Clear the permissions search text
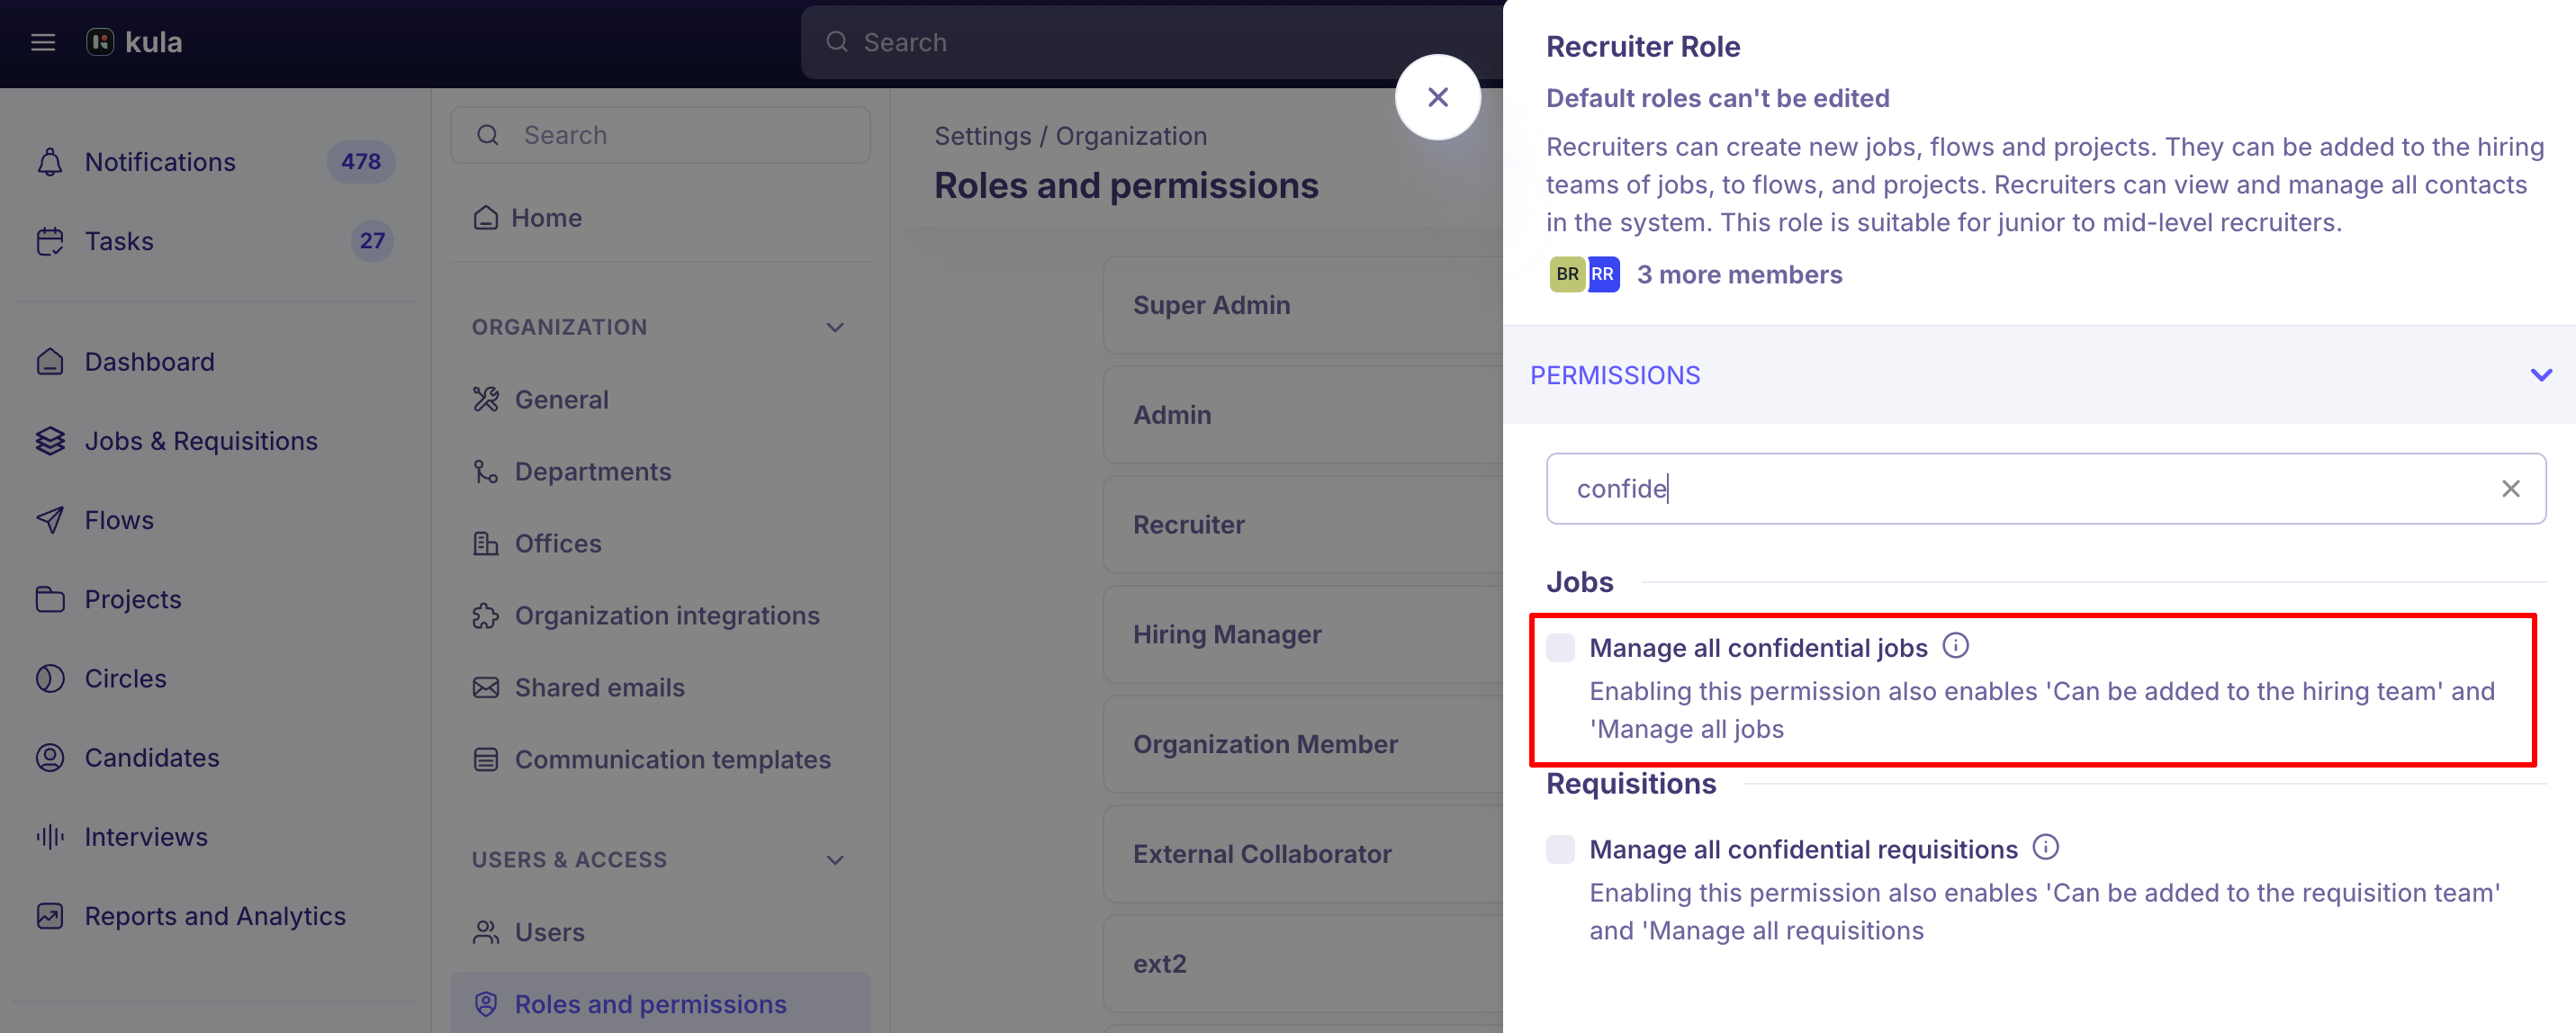This screenshot has height=1033, width=2576. click(x=2510, y=488)
